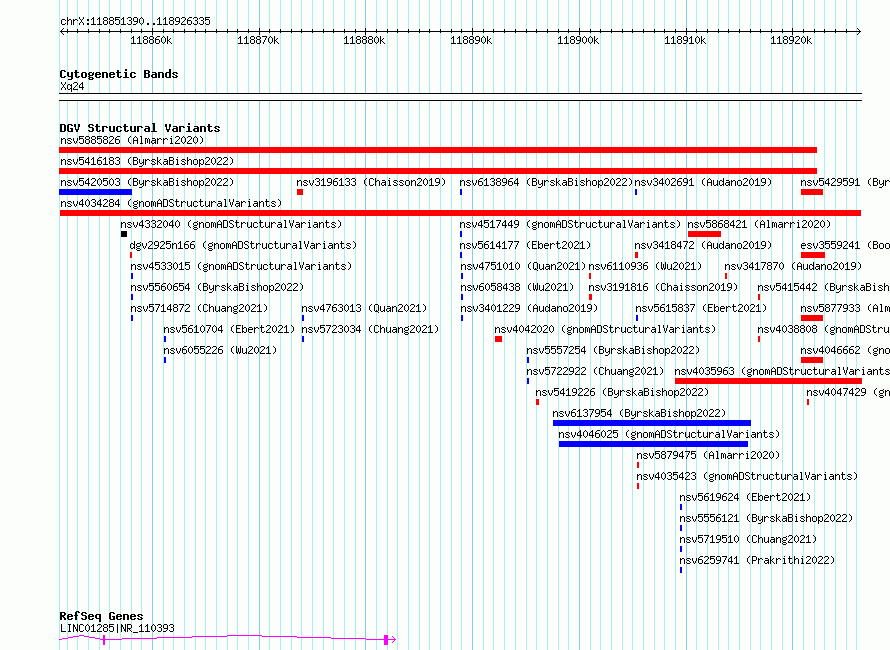Click nsv3417870 (Audano2019) label
Screen dimensions: 890x650
793,266
